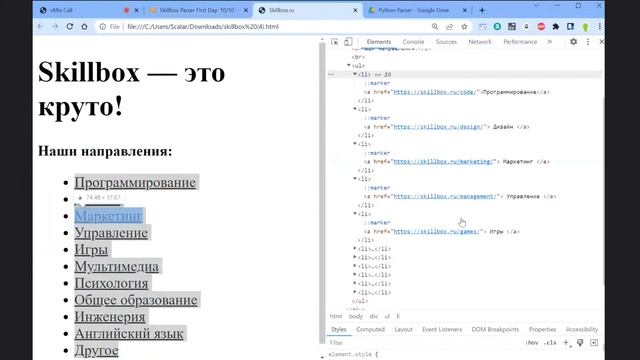Image resolution: width=640 pixels, height=360 pixels.
Task: Open the Performance panel tab
Action: (520, 42)
